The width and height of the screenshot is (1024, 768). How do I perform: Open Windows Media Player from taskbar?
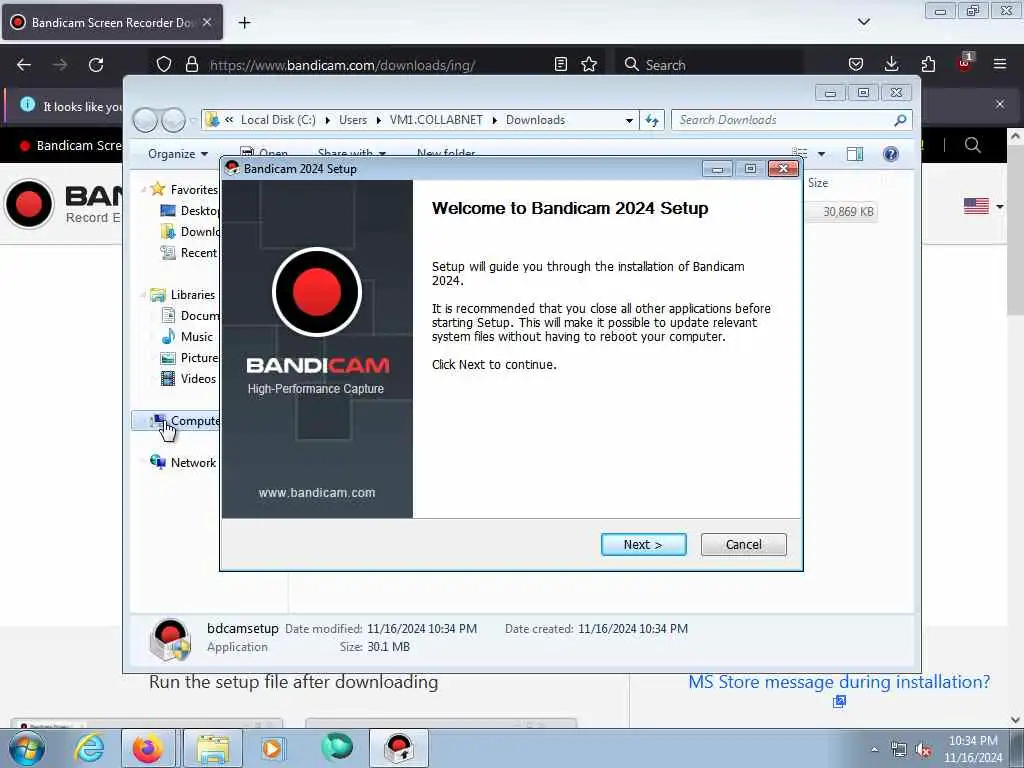(273, 748)
